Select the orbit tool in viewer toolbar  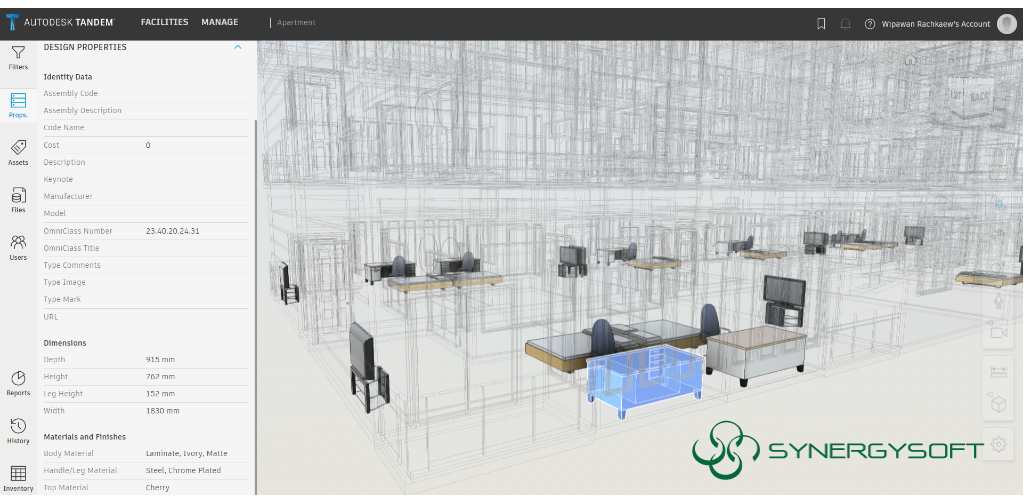tap(999, 205)
